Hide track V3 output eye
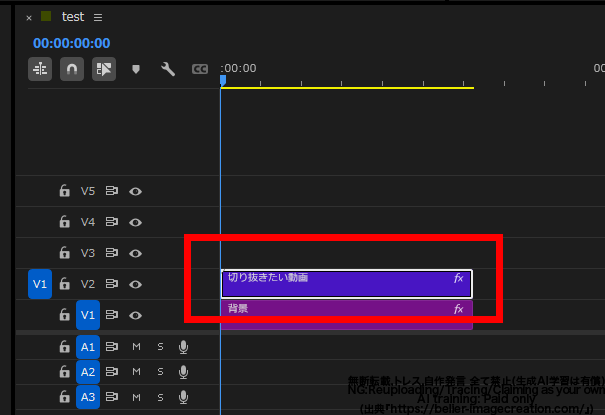Viewport: 605px width, 415px height. [135, 253]
